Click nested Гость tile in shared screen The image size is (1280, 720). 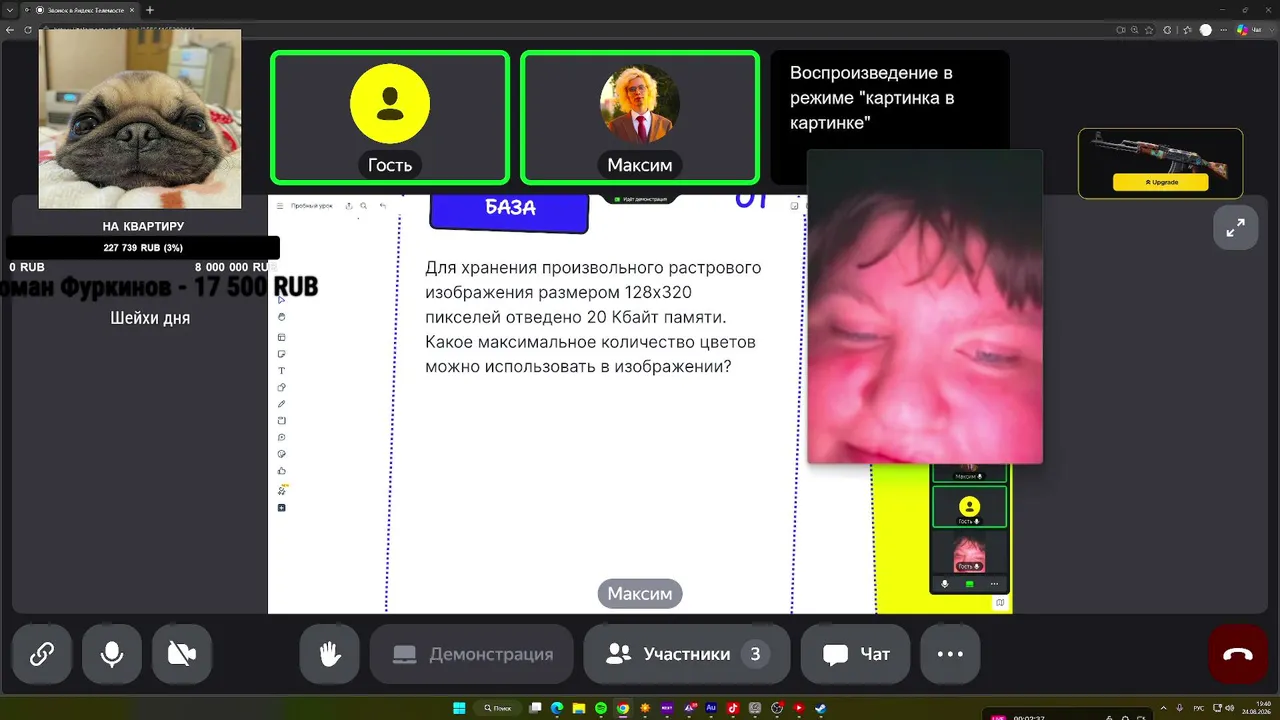(x=969, y=507)
